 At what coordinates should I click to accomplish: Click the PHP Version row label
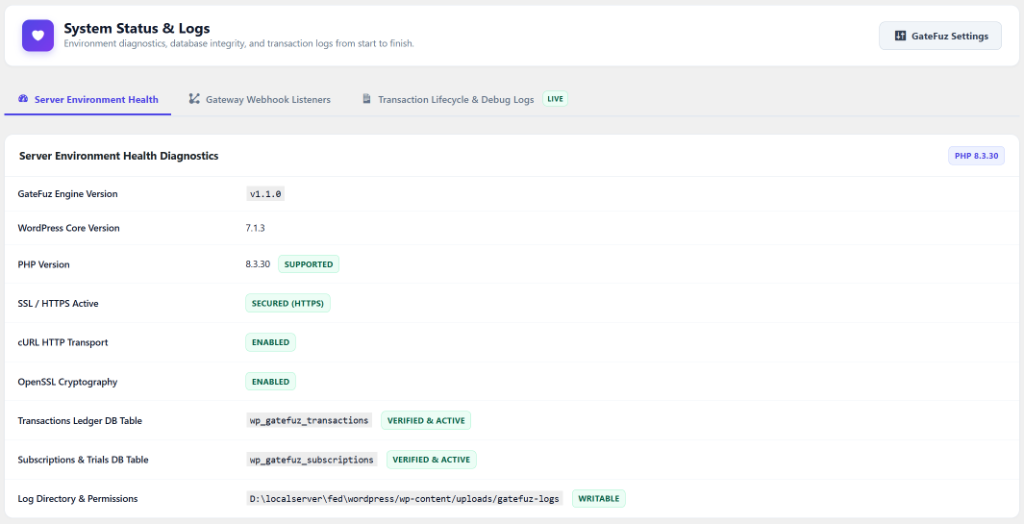[44, 265]
